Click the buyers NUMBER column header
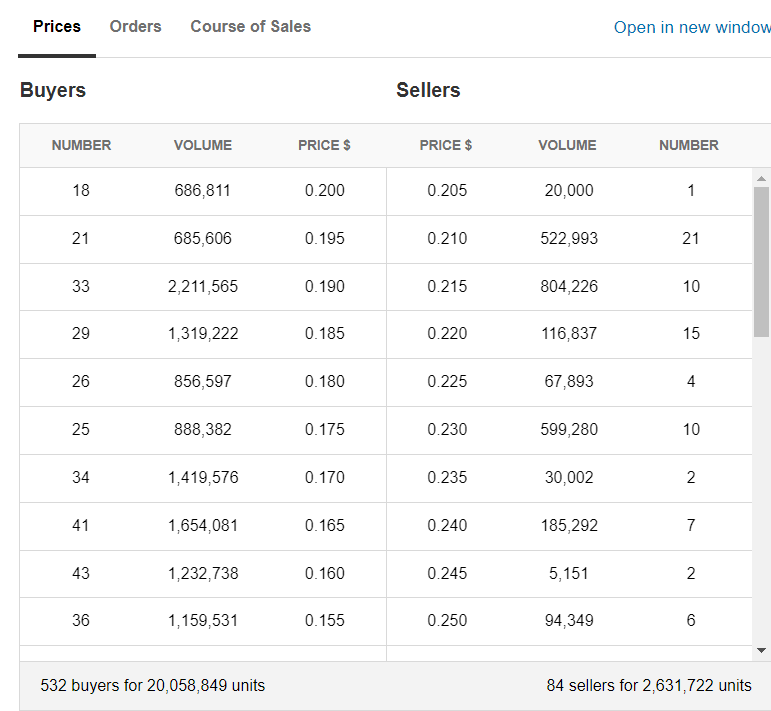The image size is (771, 711). click(x=81, y=145)
